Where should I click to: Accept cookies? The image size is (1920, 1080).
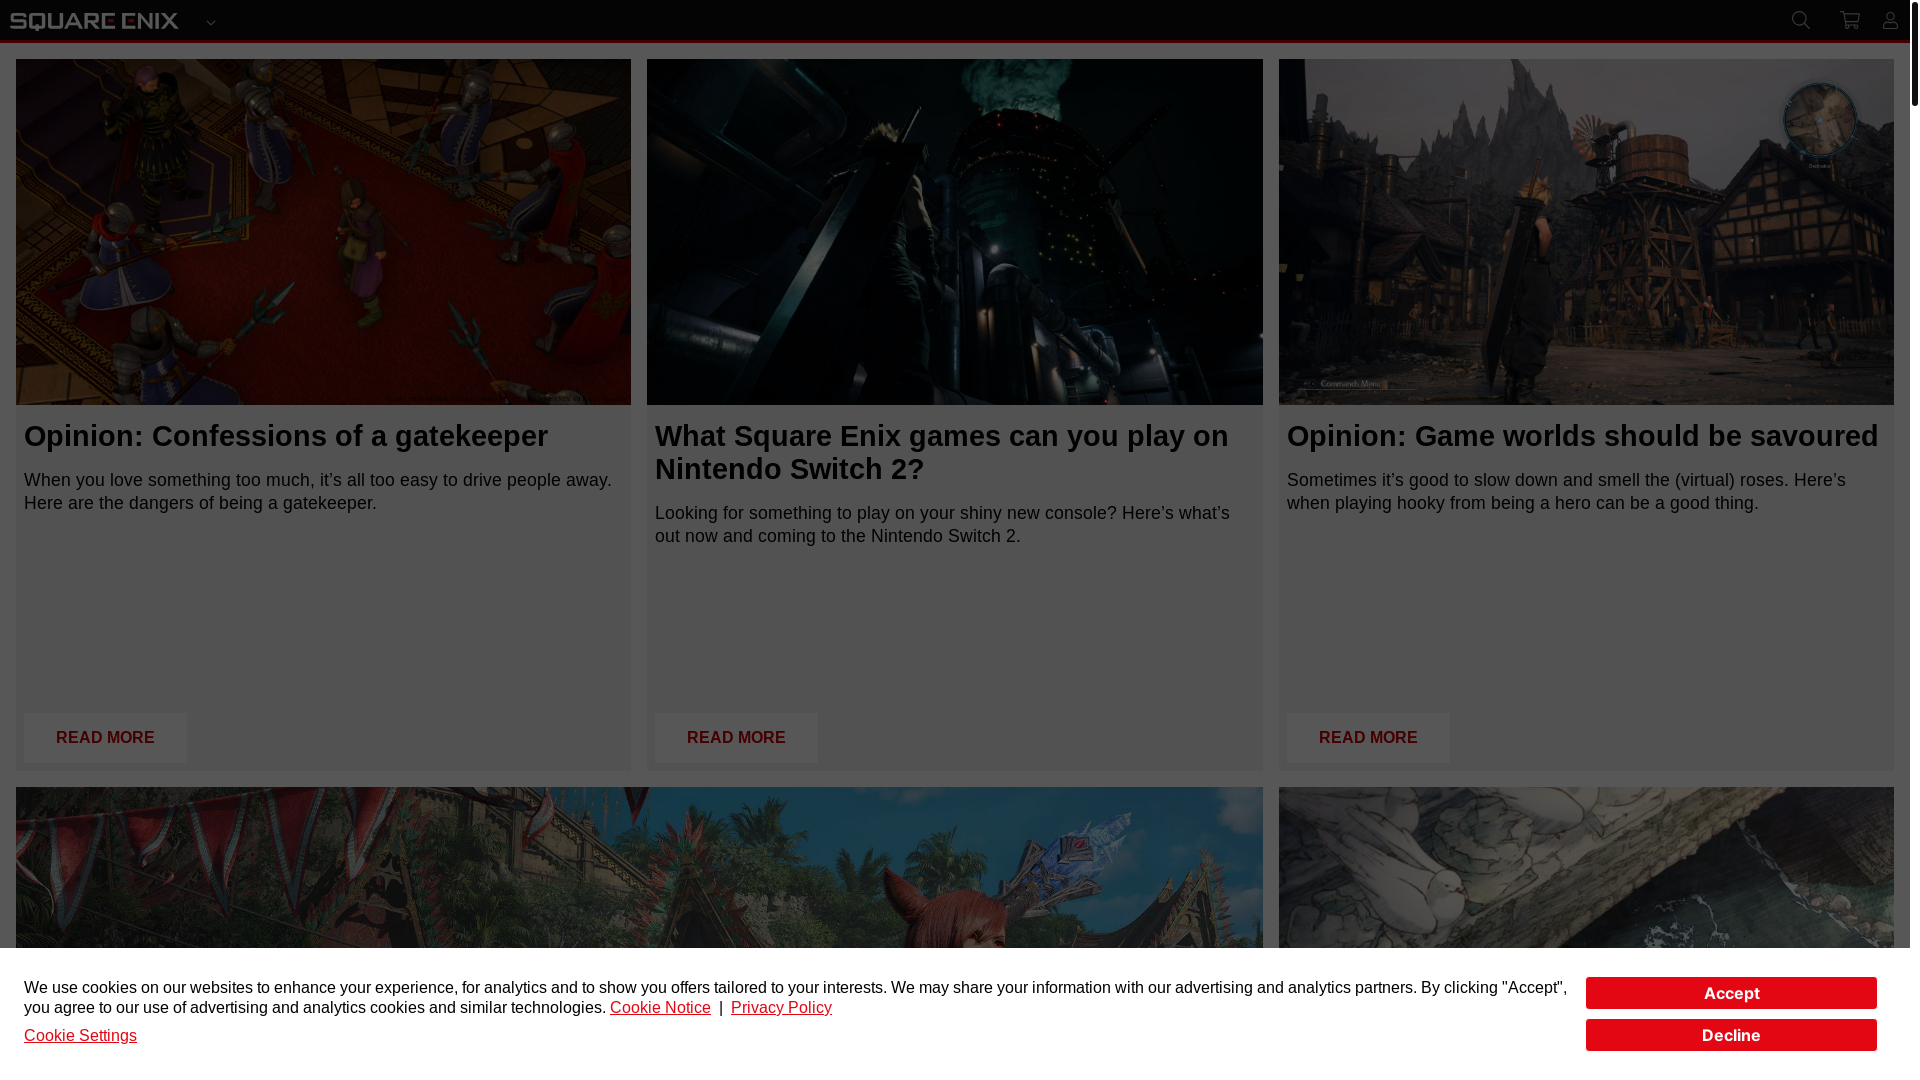click(x=1731, y=993)
